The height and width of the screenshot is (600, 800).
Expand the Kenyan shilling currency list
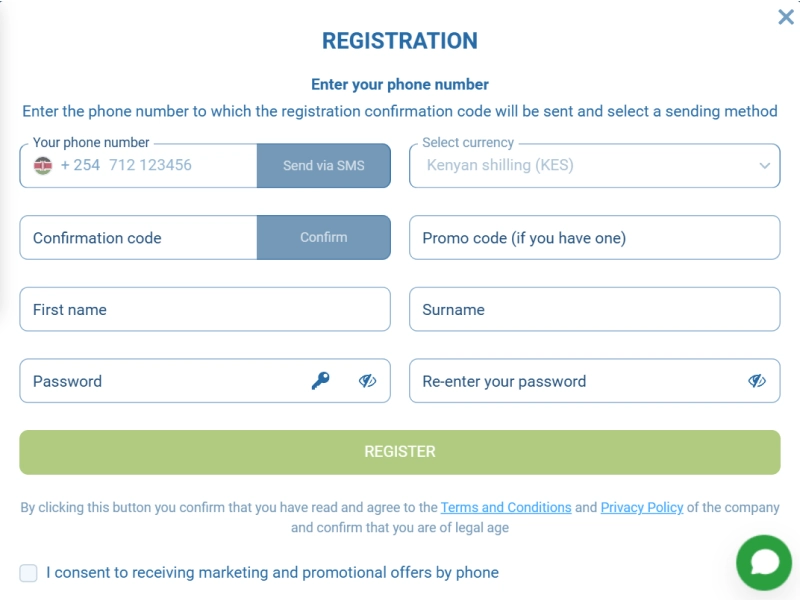tap(766, 166)
